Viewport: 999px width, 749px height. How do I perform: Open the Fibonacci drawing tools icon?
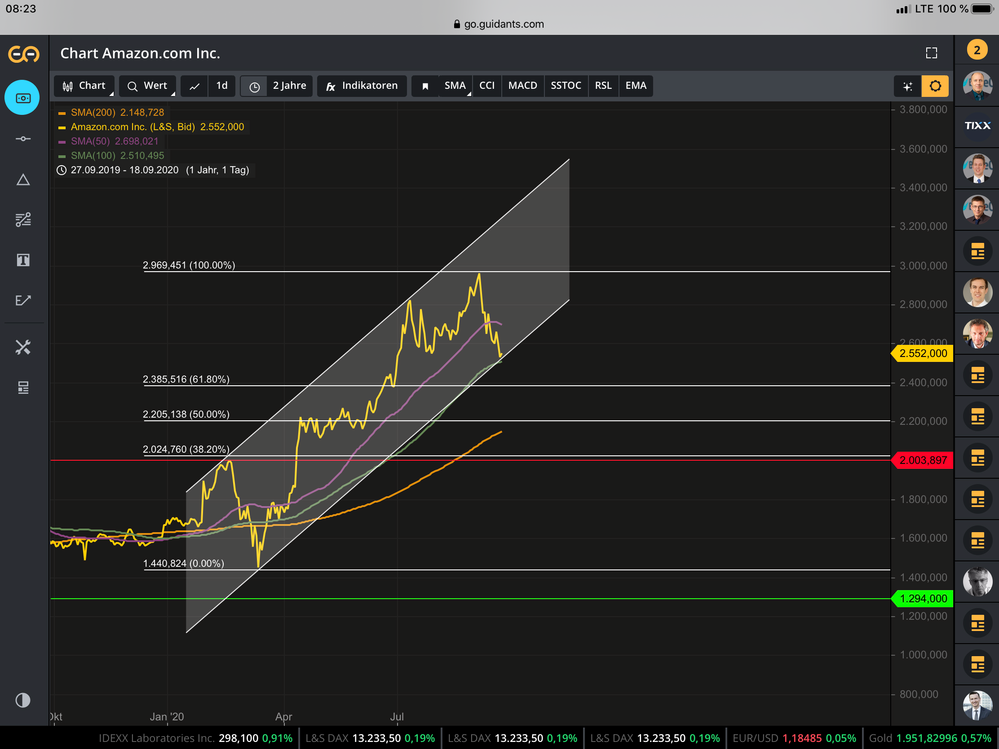coord(23,220)
